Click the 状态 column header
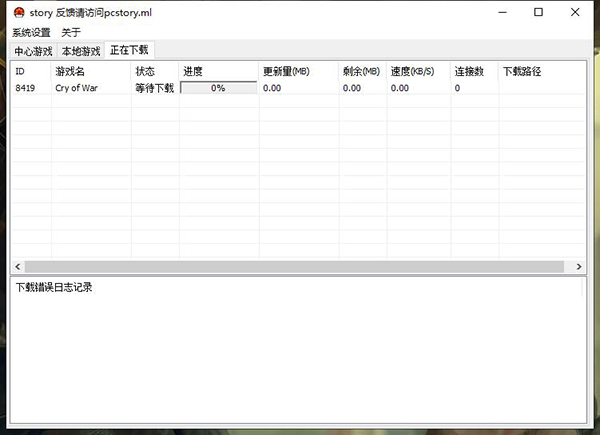Image resolution: width=600 pixels, height=435 pixels. [x=154, y=72]
